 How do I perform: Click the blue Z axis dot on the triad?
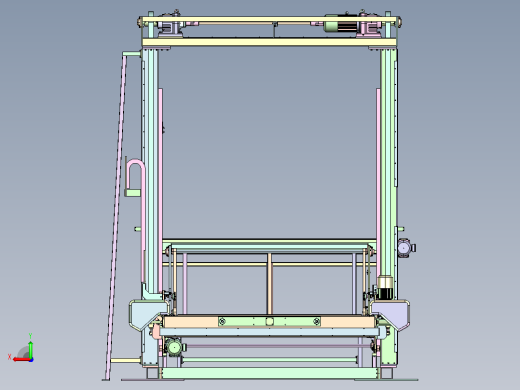31,360
